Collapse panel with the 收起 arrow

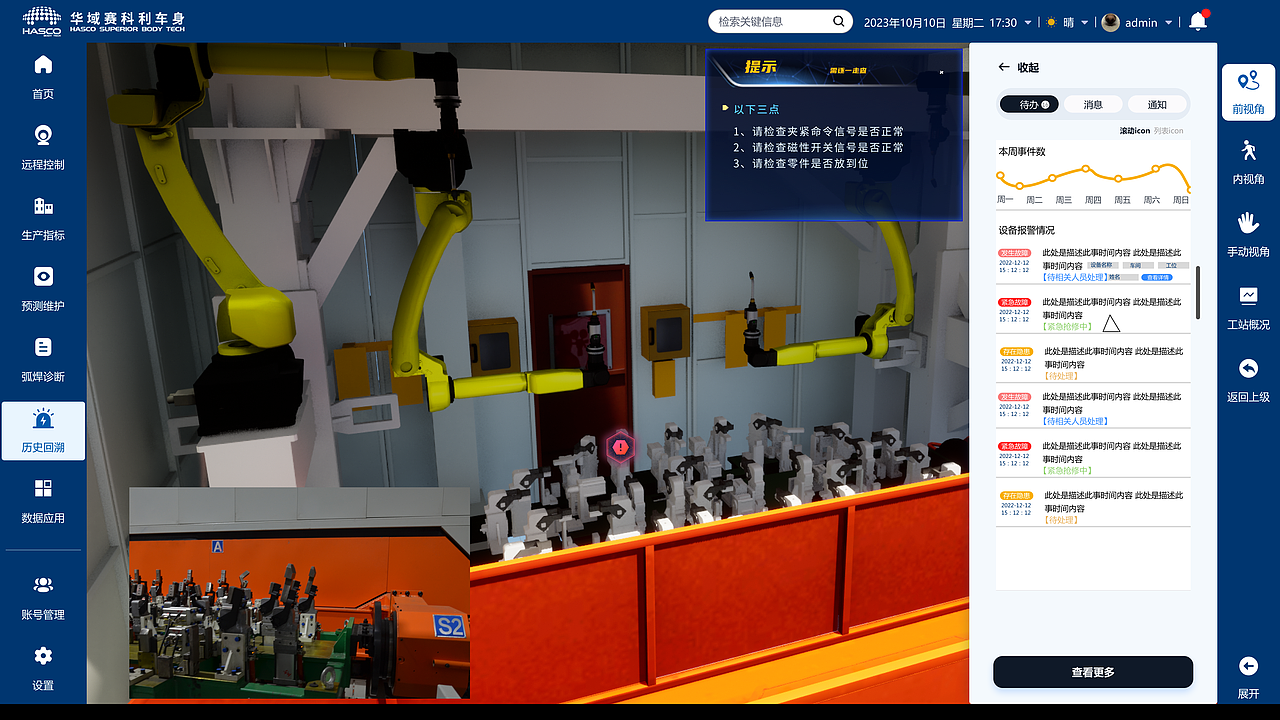[x=1004, y=67]
